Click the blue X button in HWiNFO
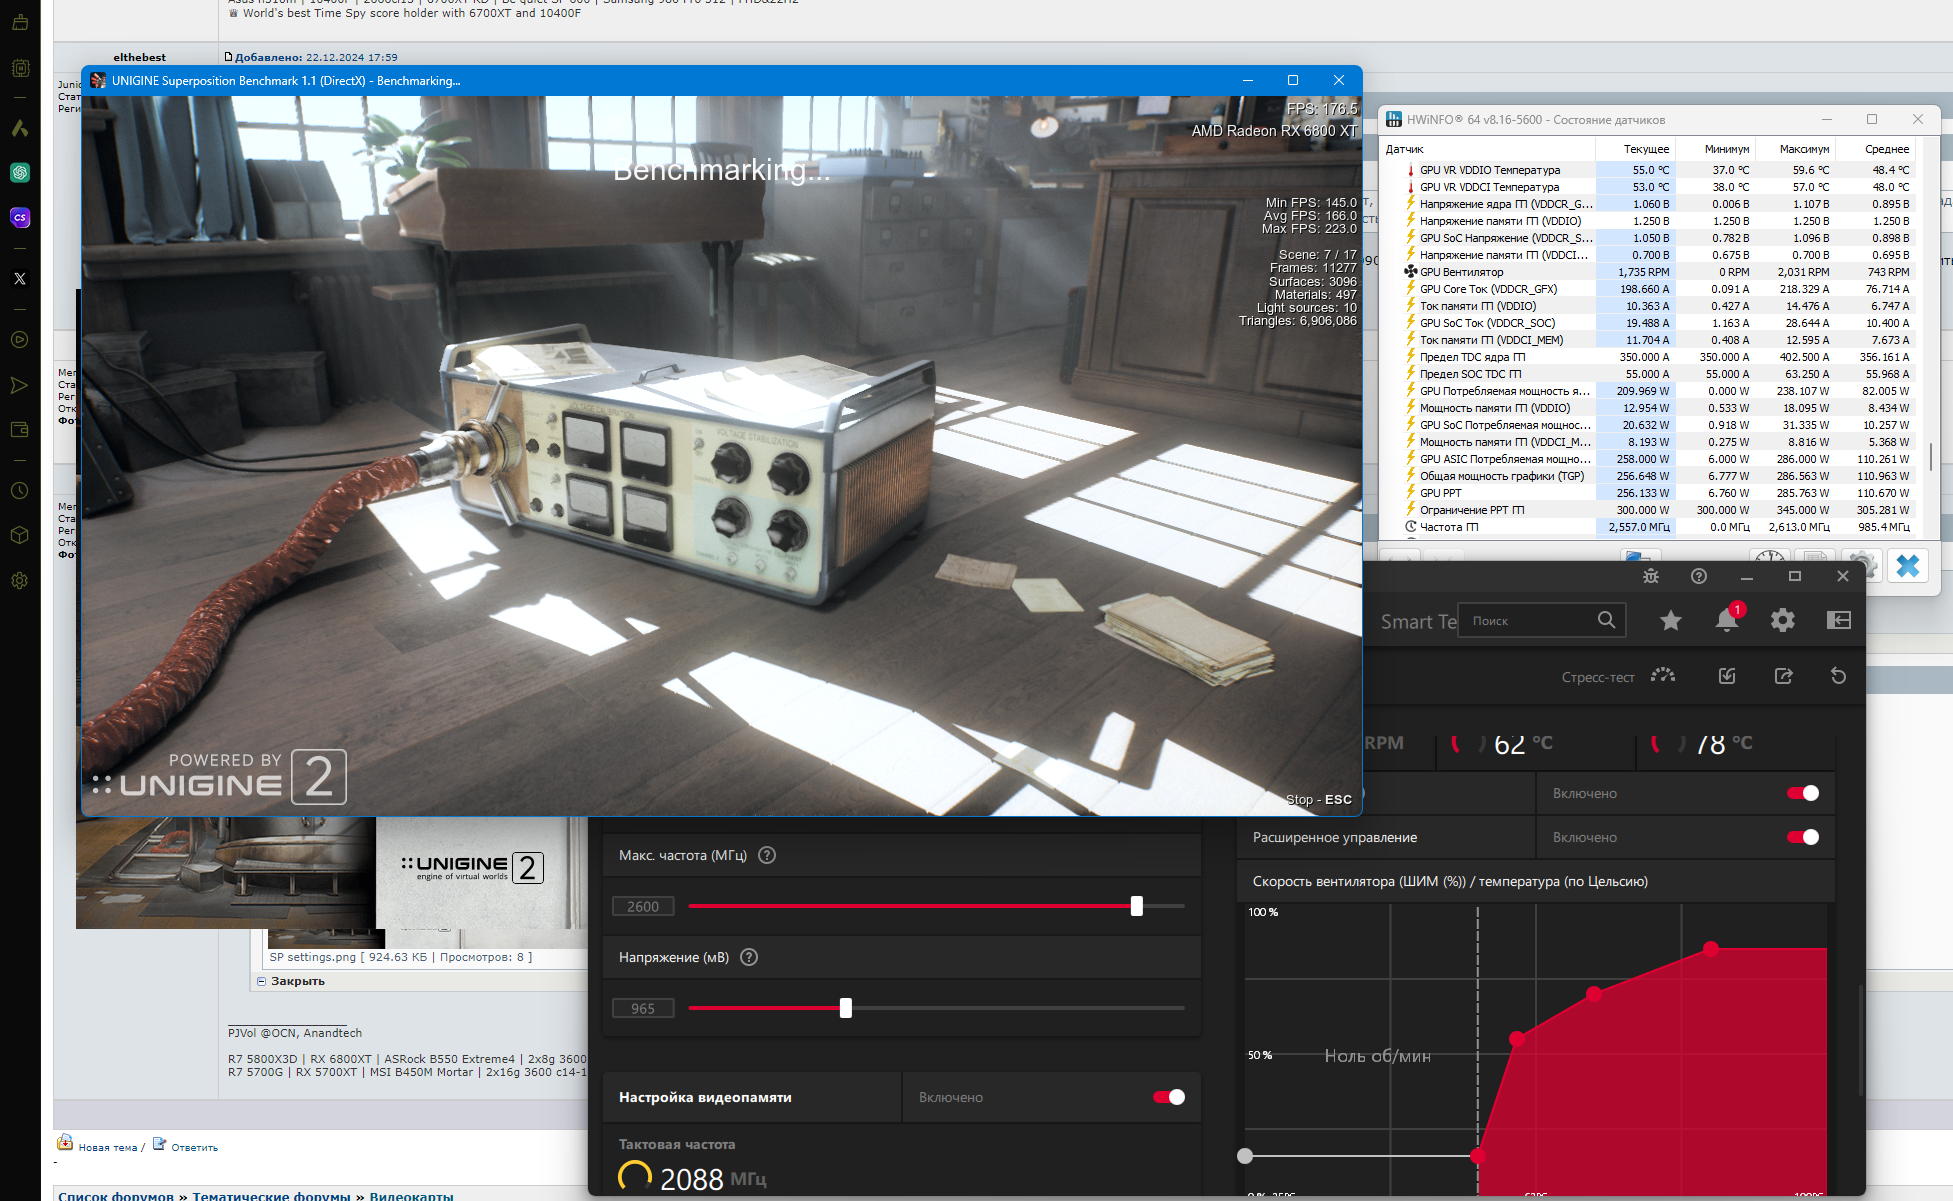 [x=1907, y=566]
